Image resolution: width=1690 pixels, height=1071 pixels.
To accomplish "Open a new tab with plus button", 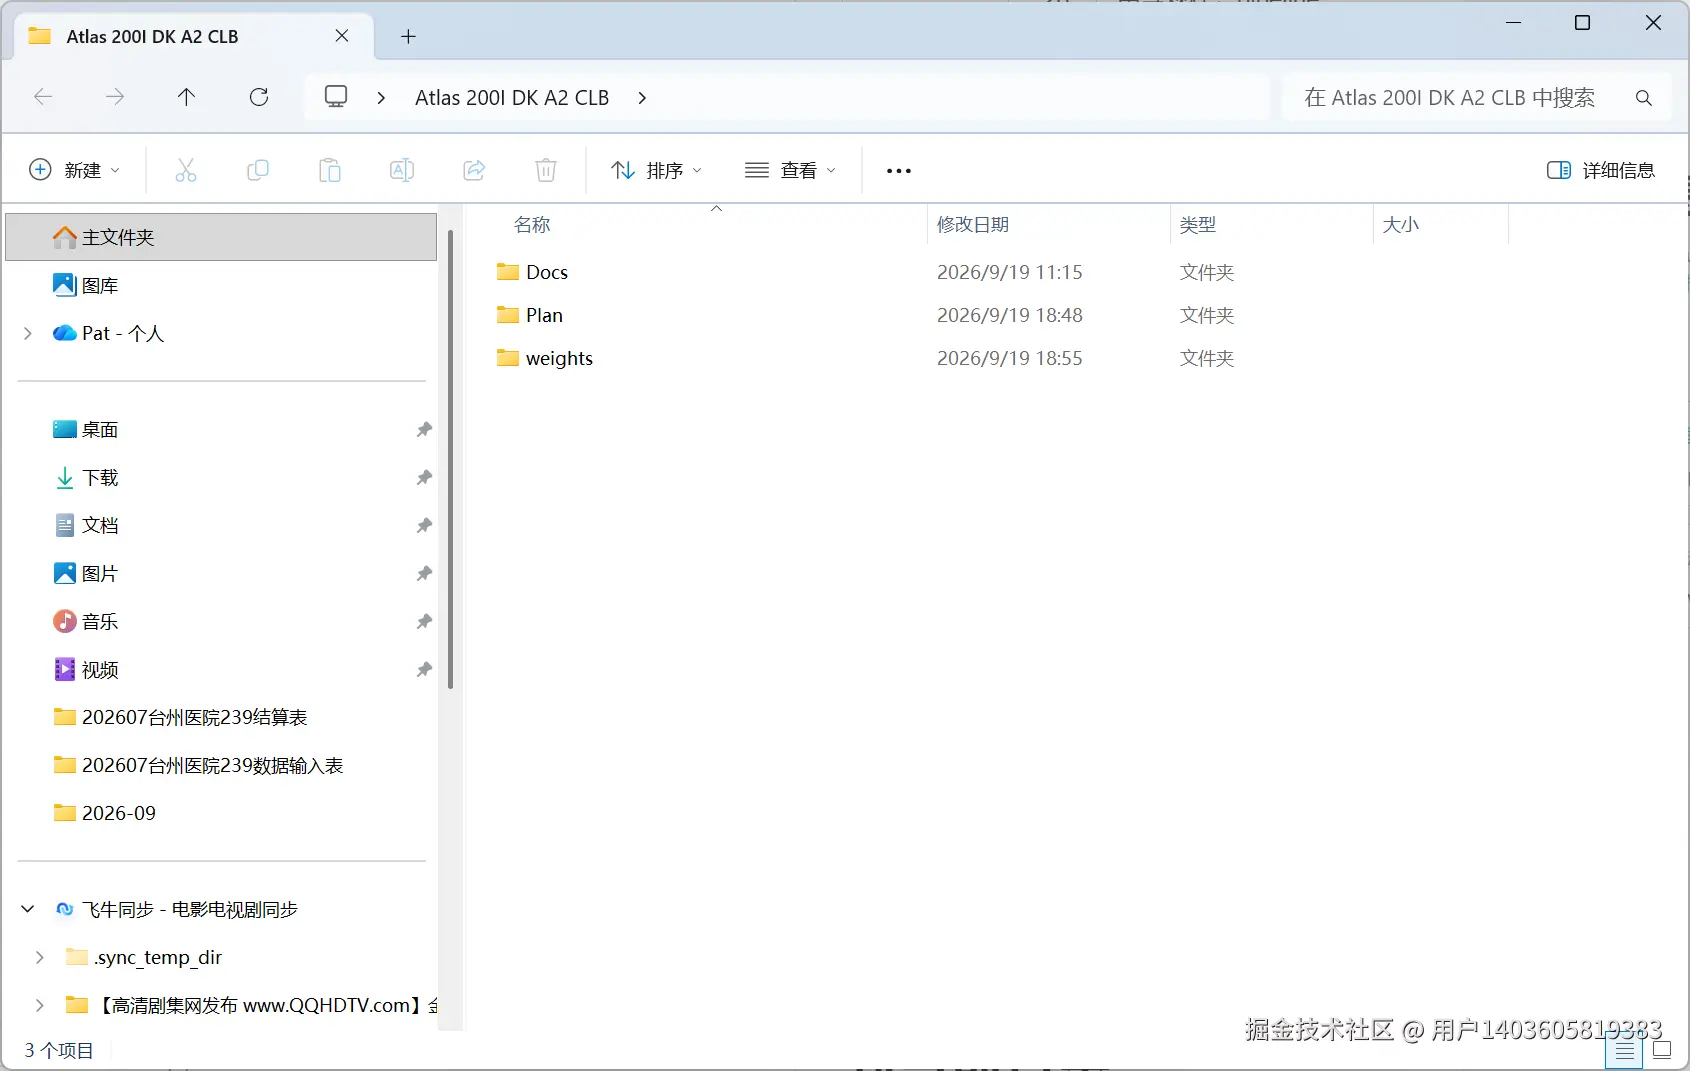I will coord(408,37).
